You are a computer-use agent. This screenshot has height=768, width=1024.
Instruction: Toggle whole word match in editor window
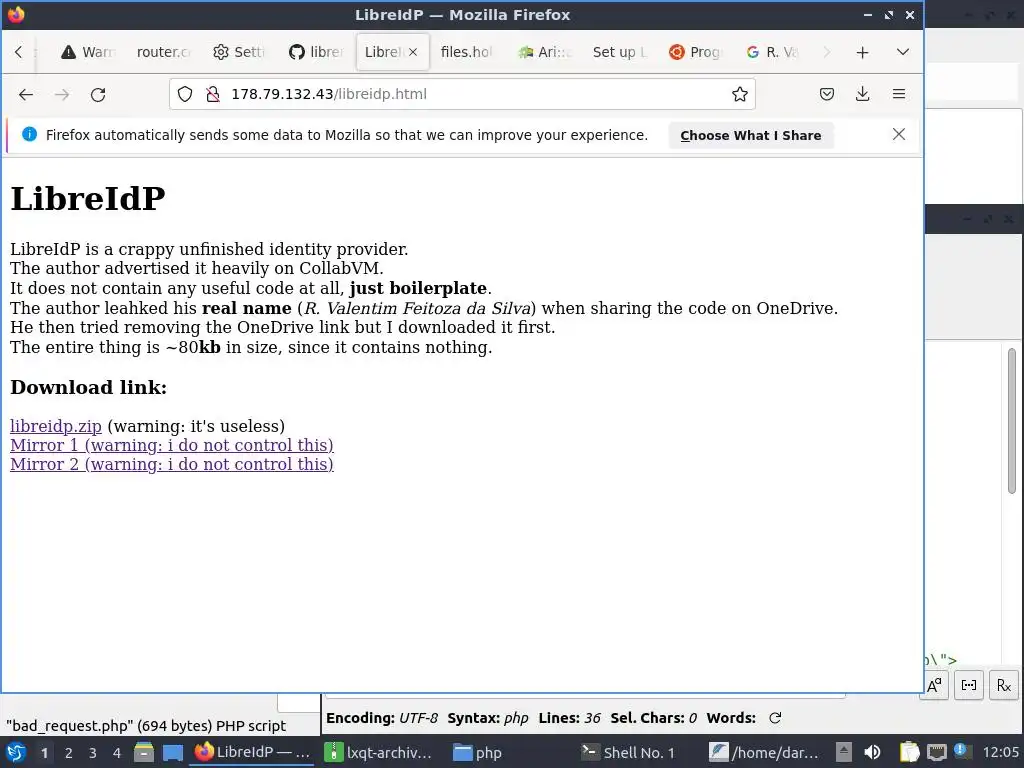(969, 685)
